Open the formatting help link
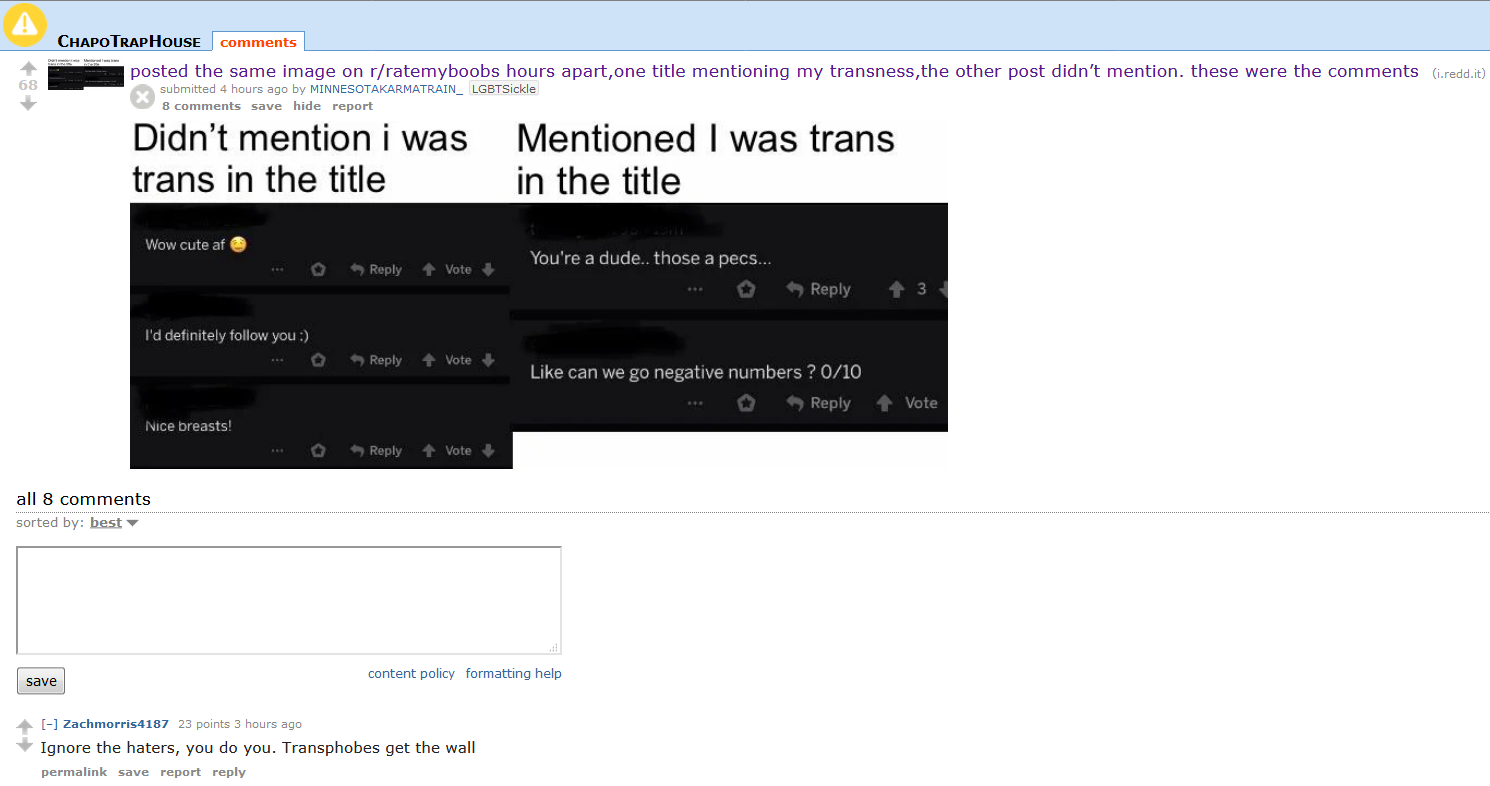The image size is (1490, 786). [x=513, y=673]
